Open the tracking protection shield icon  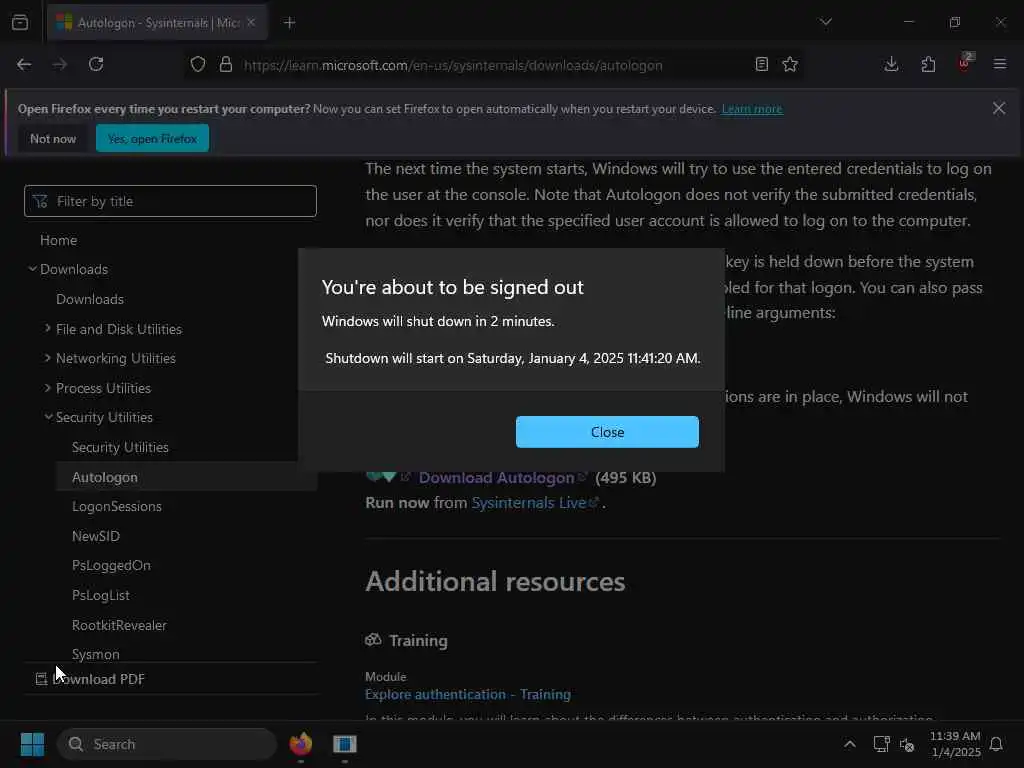click(x=198, y=64)
